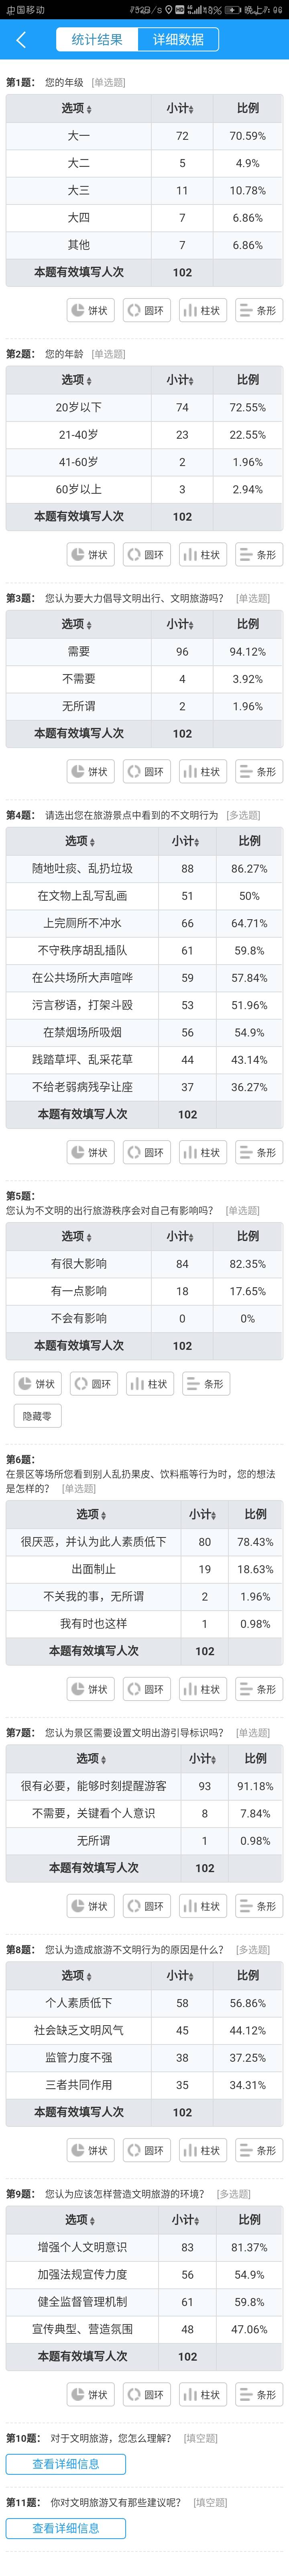Go back using the top-left arrow
Screen dimensions: 289x2576
[x=21, y=40]
